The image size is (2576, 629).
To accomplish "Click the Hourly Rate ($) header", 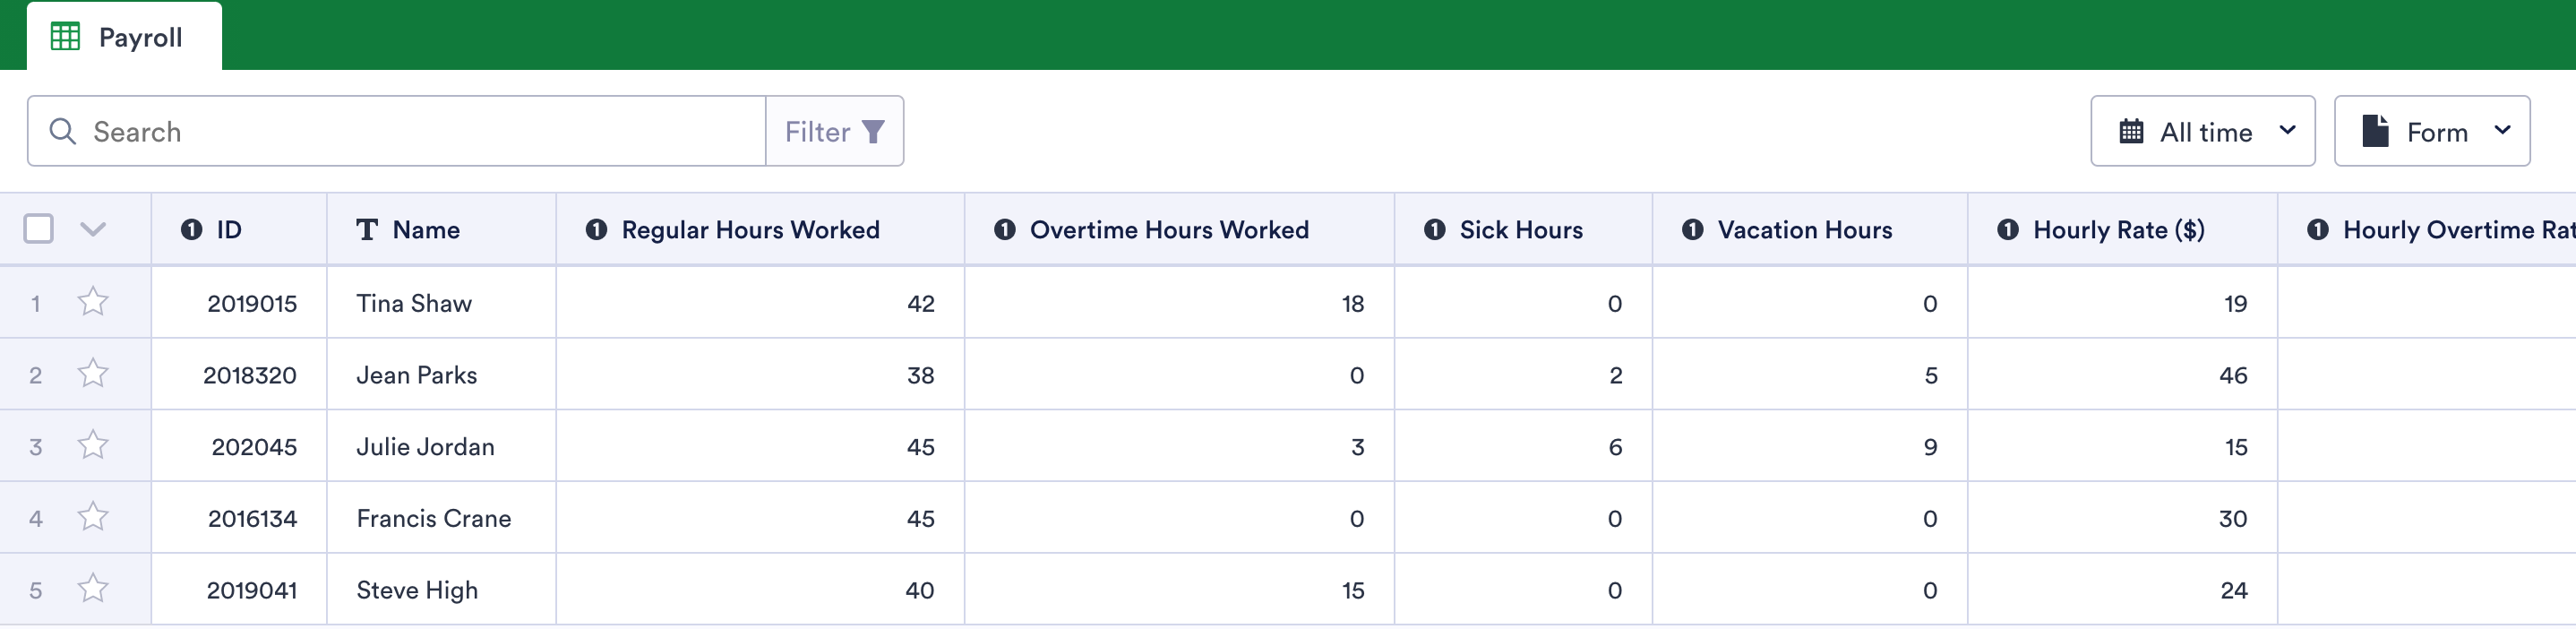I will 2118,230.
